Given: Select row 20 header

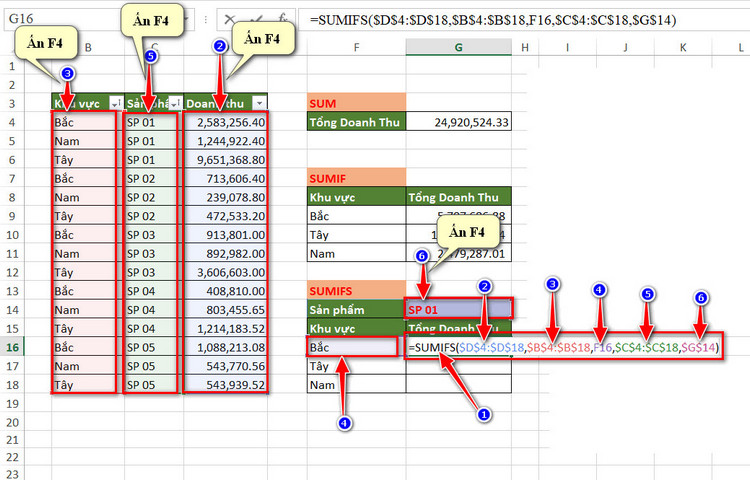Looking at the screenshot, I should 12,423.
